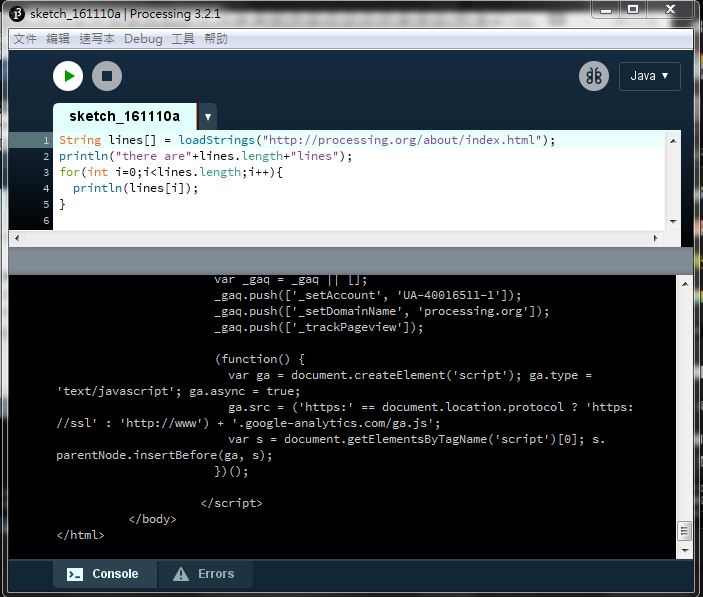Switch to the Console tab

point(105,574)
